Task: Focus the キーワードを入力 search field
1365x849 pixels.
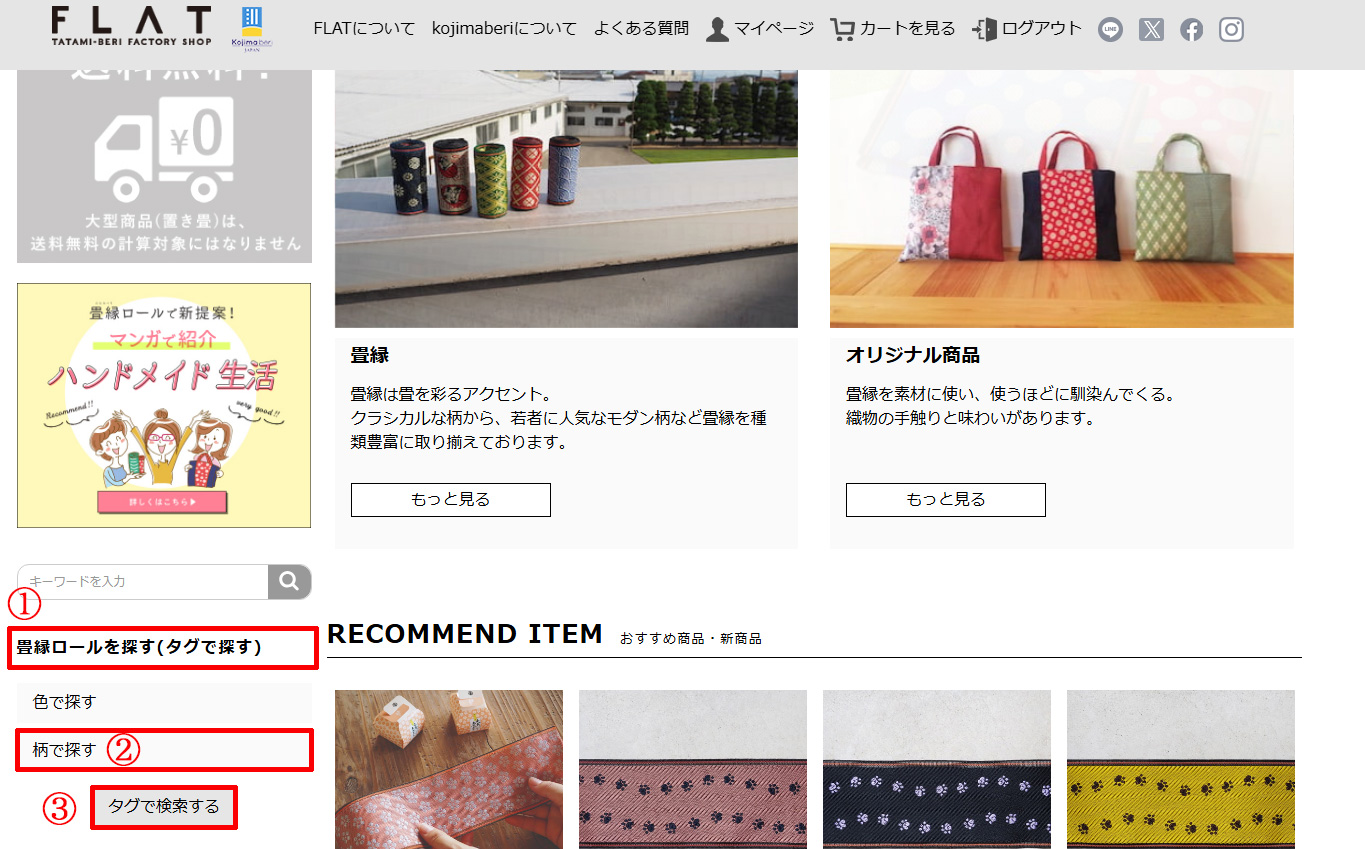Action: tap(143, 581)
